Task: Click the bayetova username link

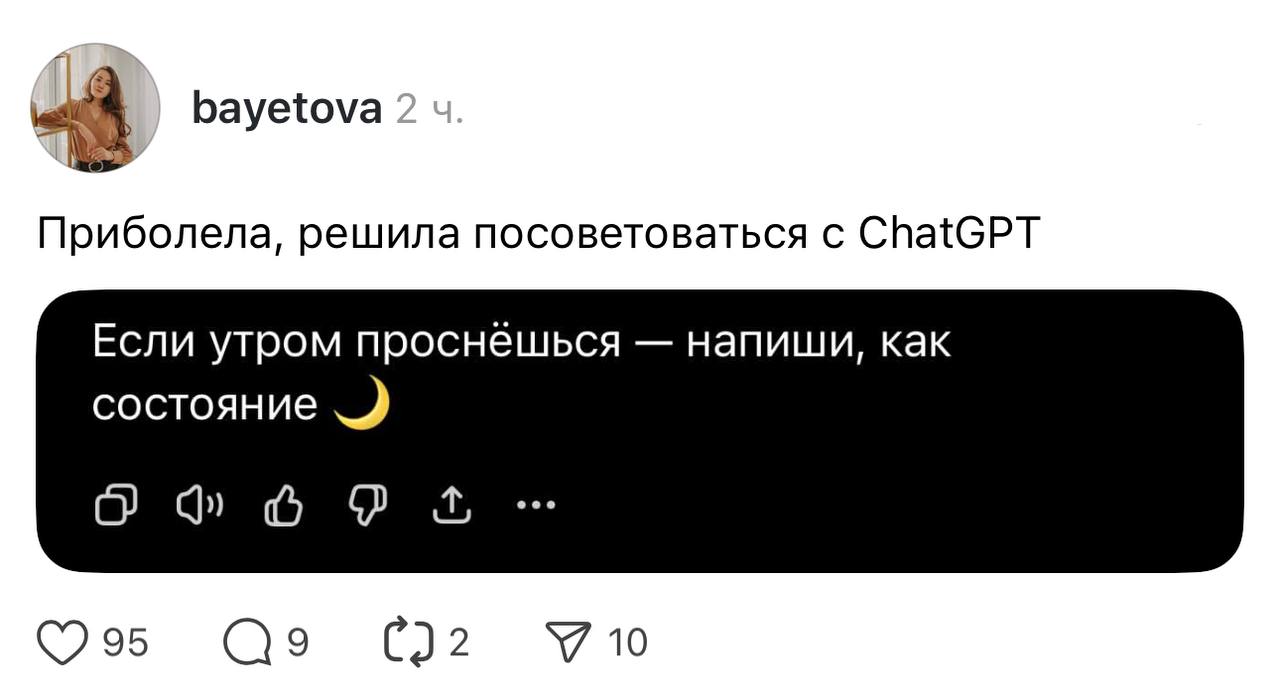Action: point(287,108)
